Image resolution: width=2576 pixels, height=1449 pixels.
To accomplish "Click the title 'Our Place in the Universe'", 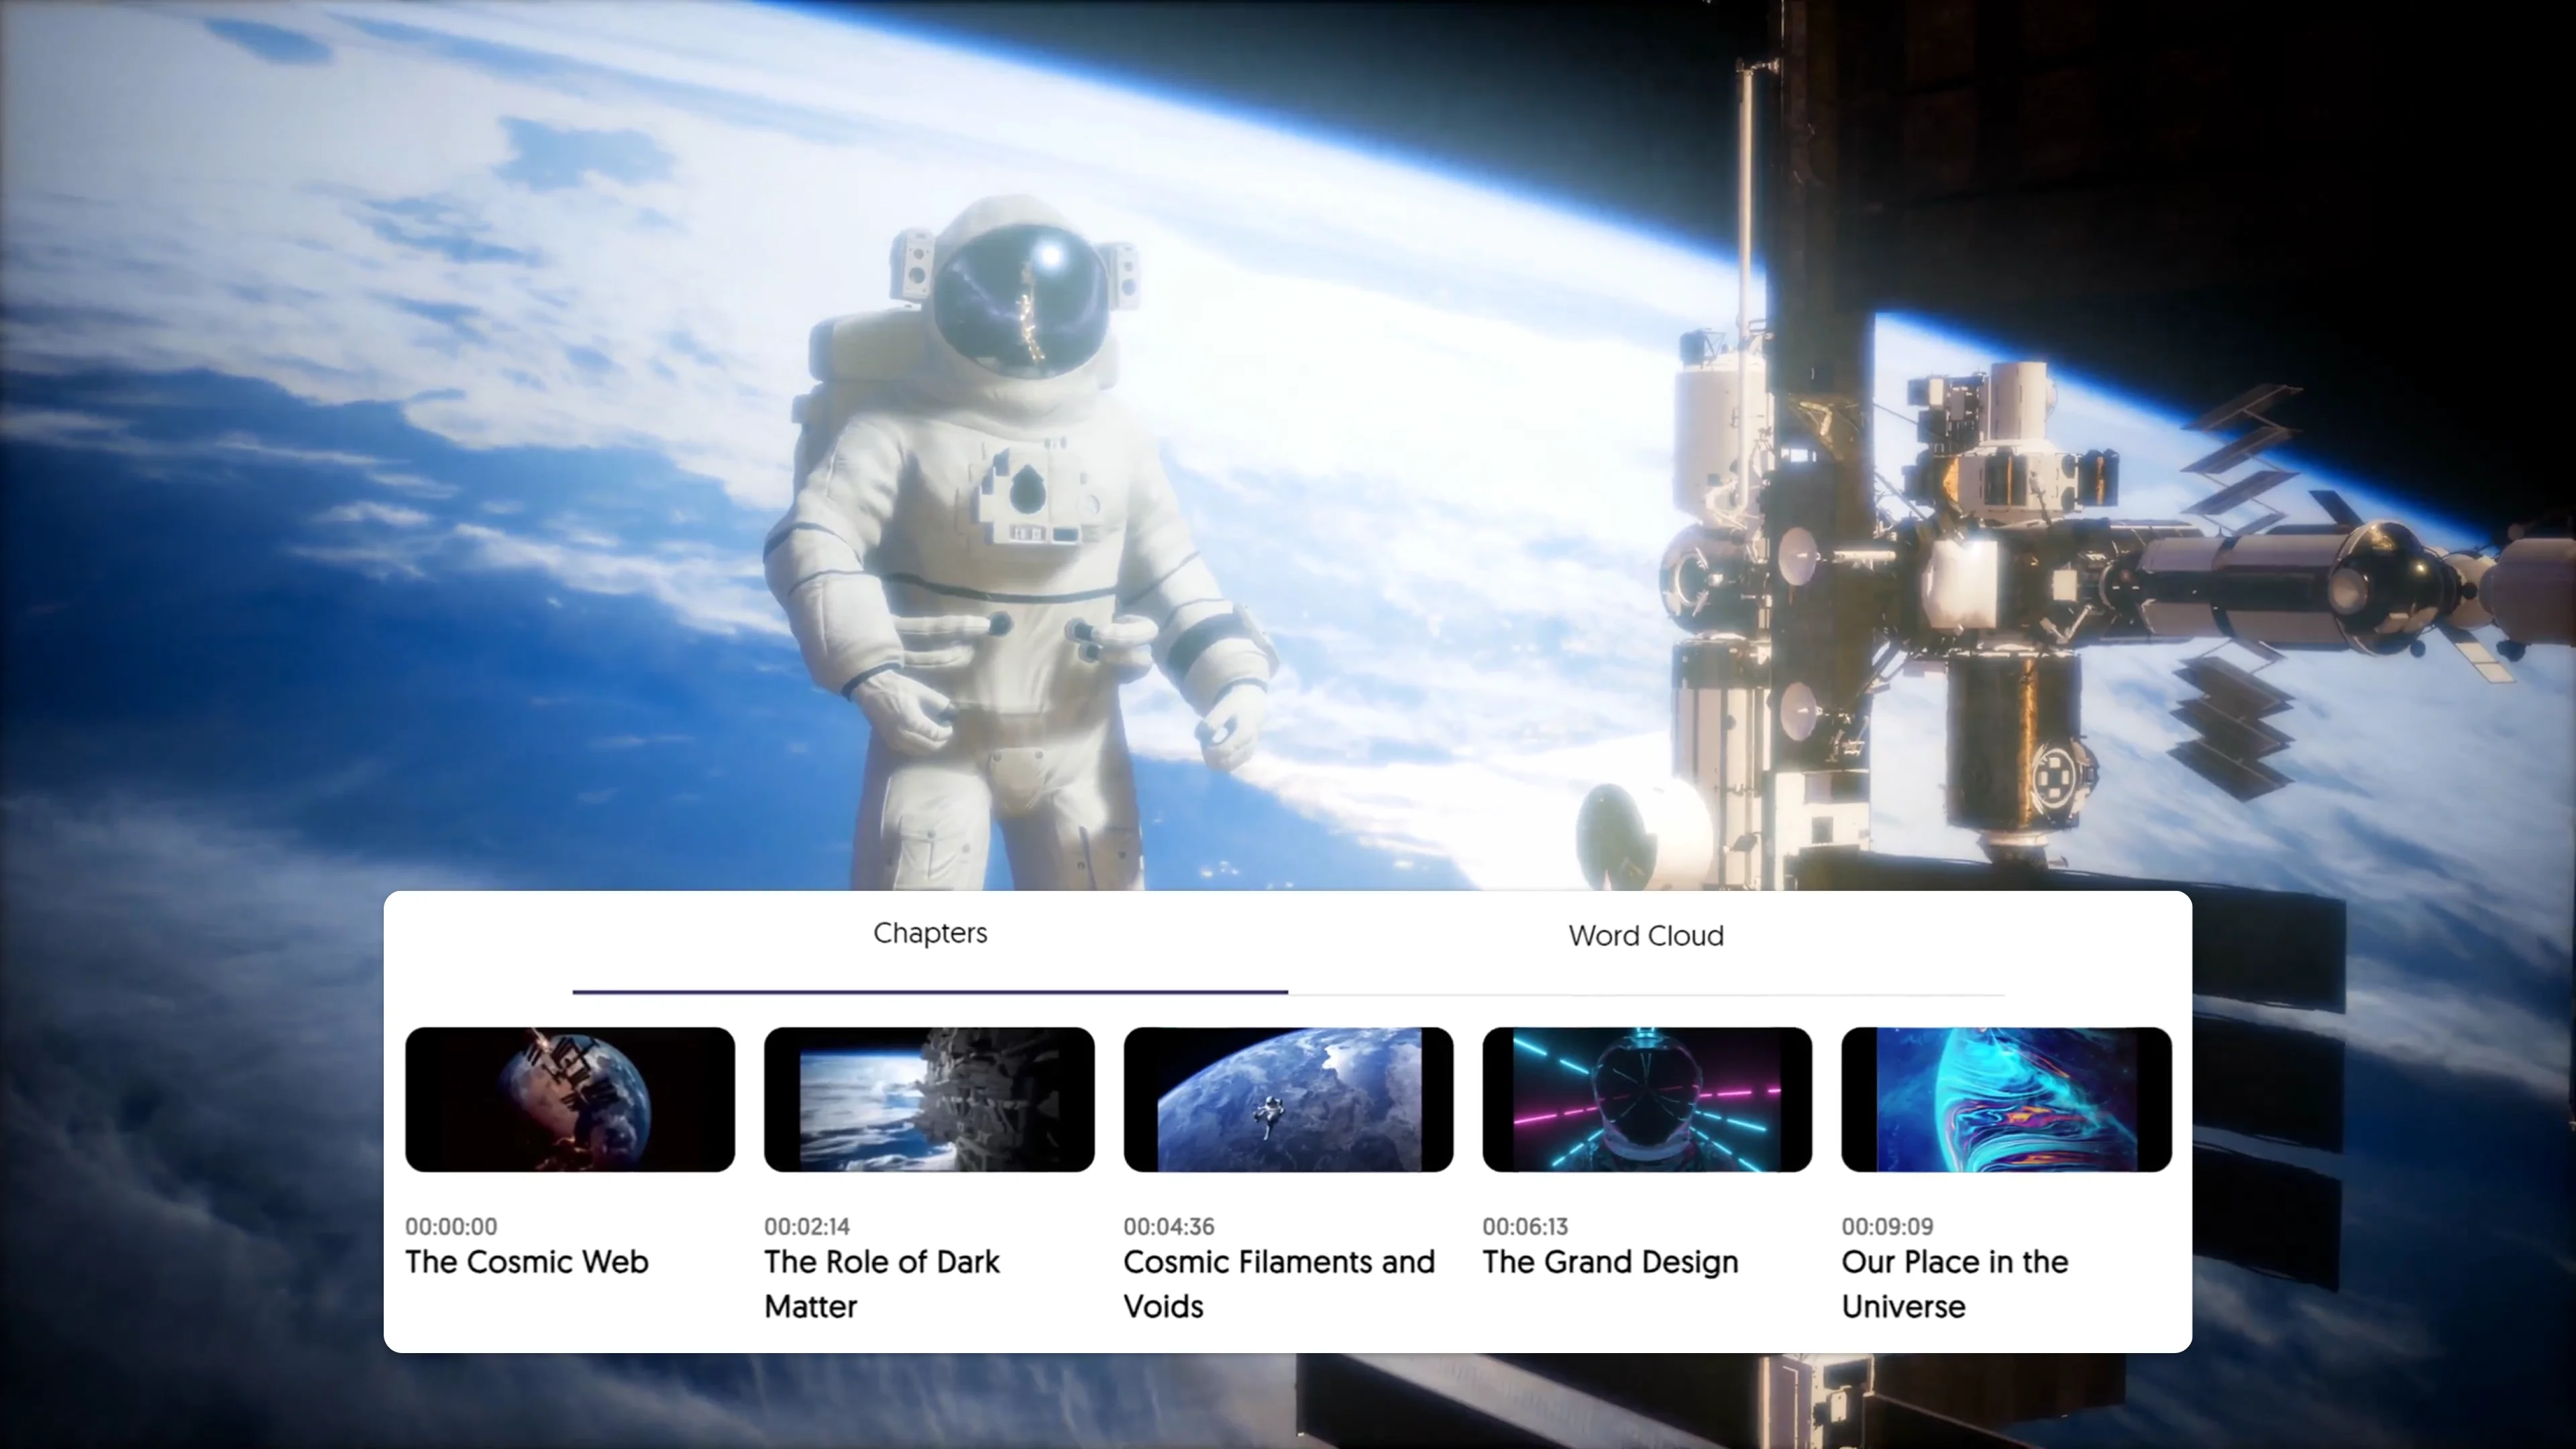I will click(1955, 1284).
